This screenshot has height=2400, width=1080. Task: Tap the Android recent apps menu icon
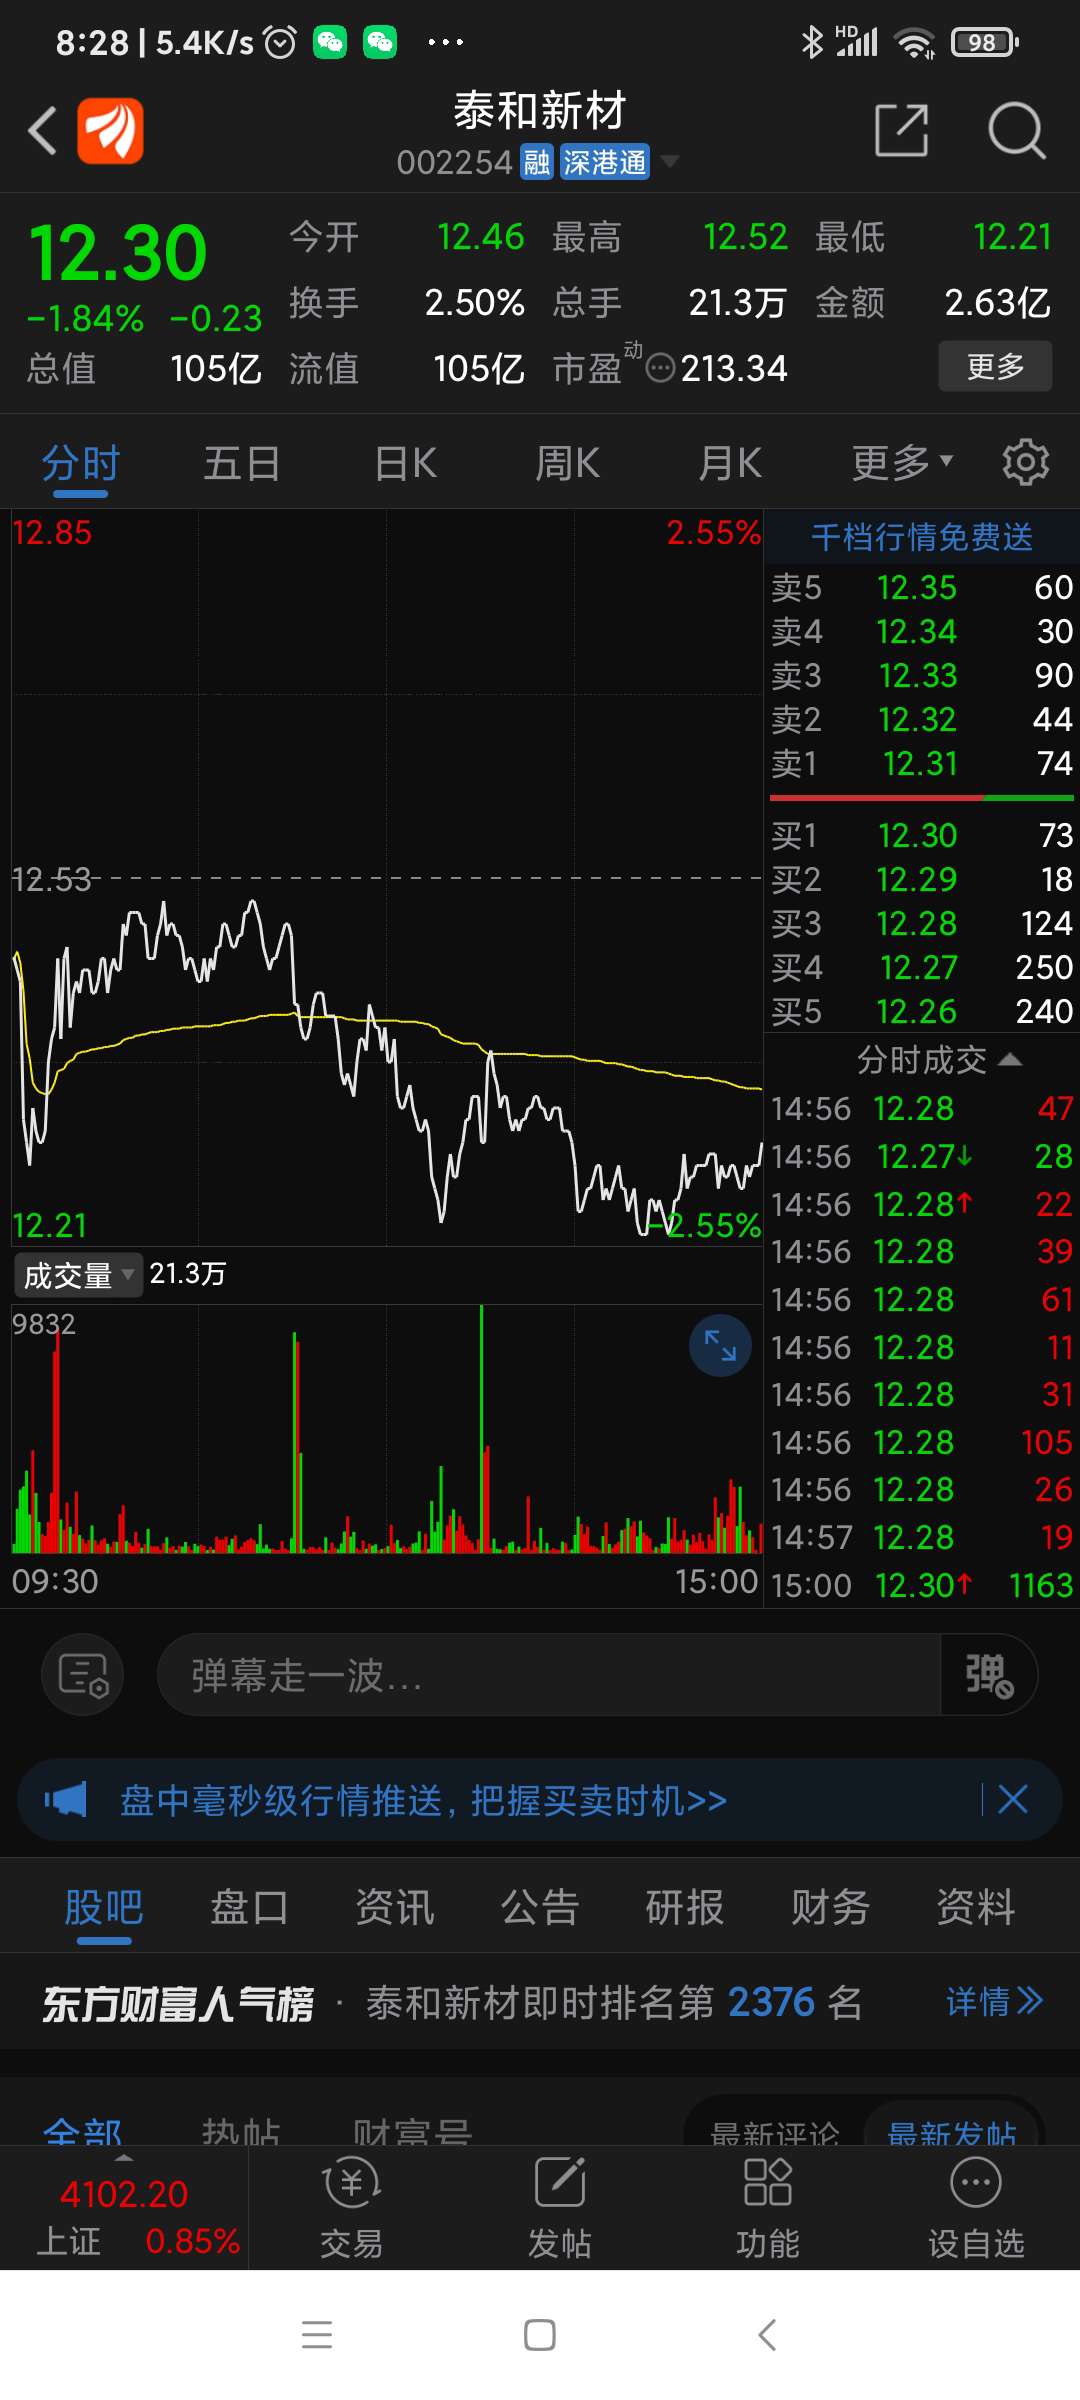[317, 2335]
